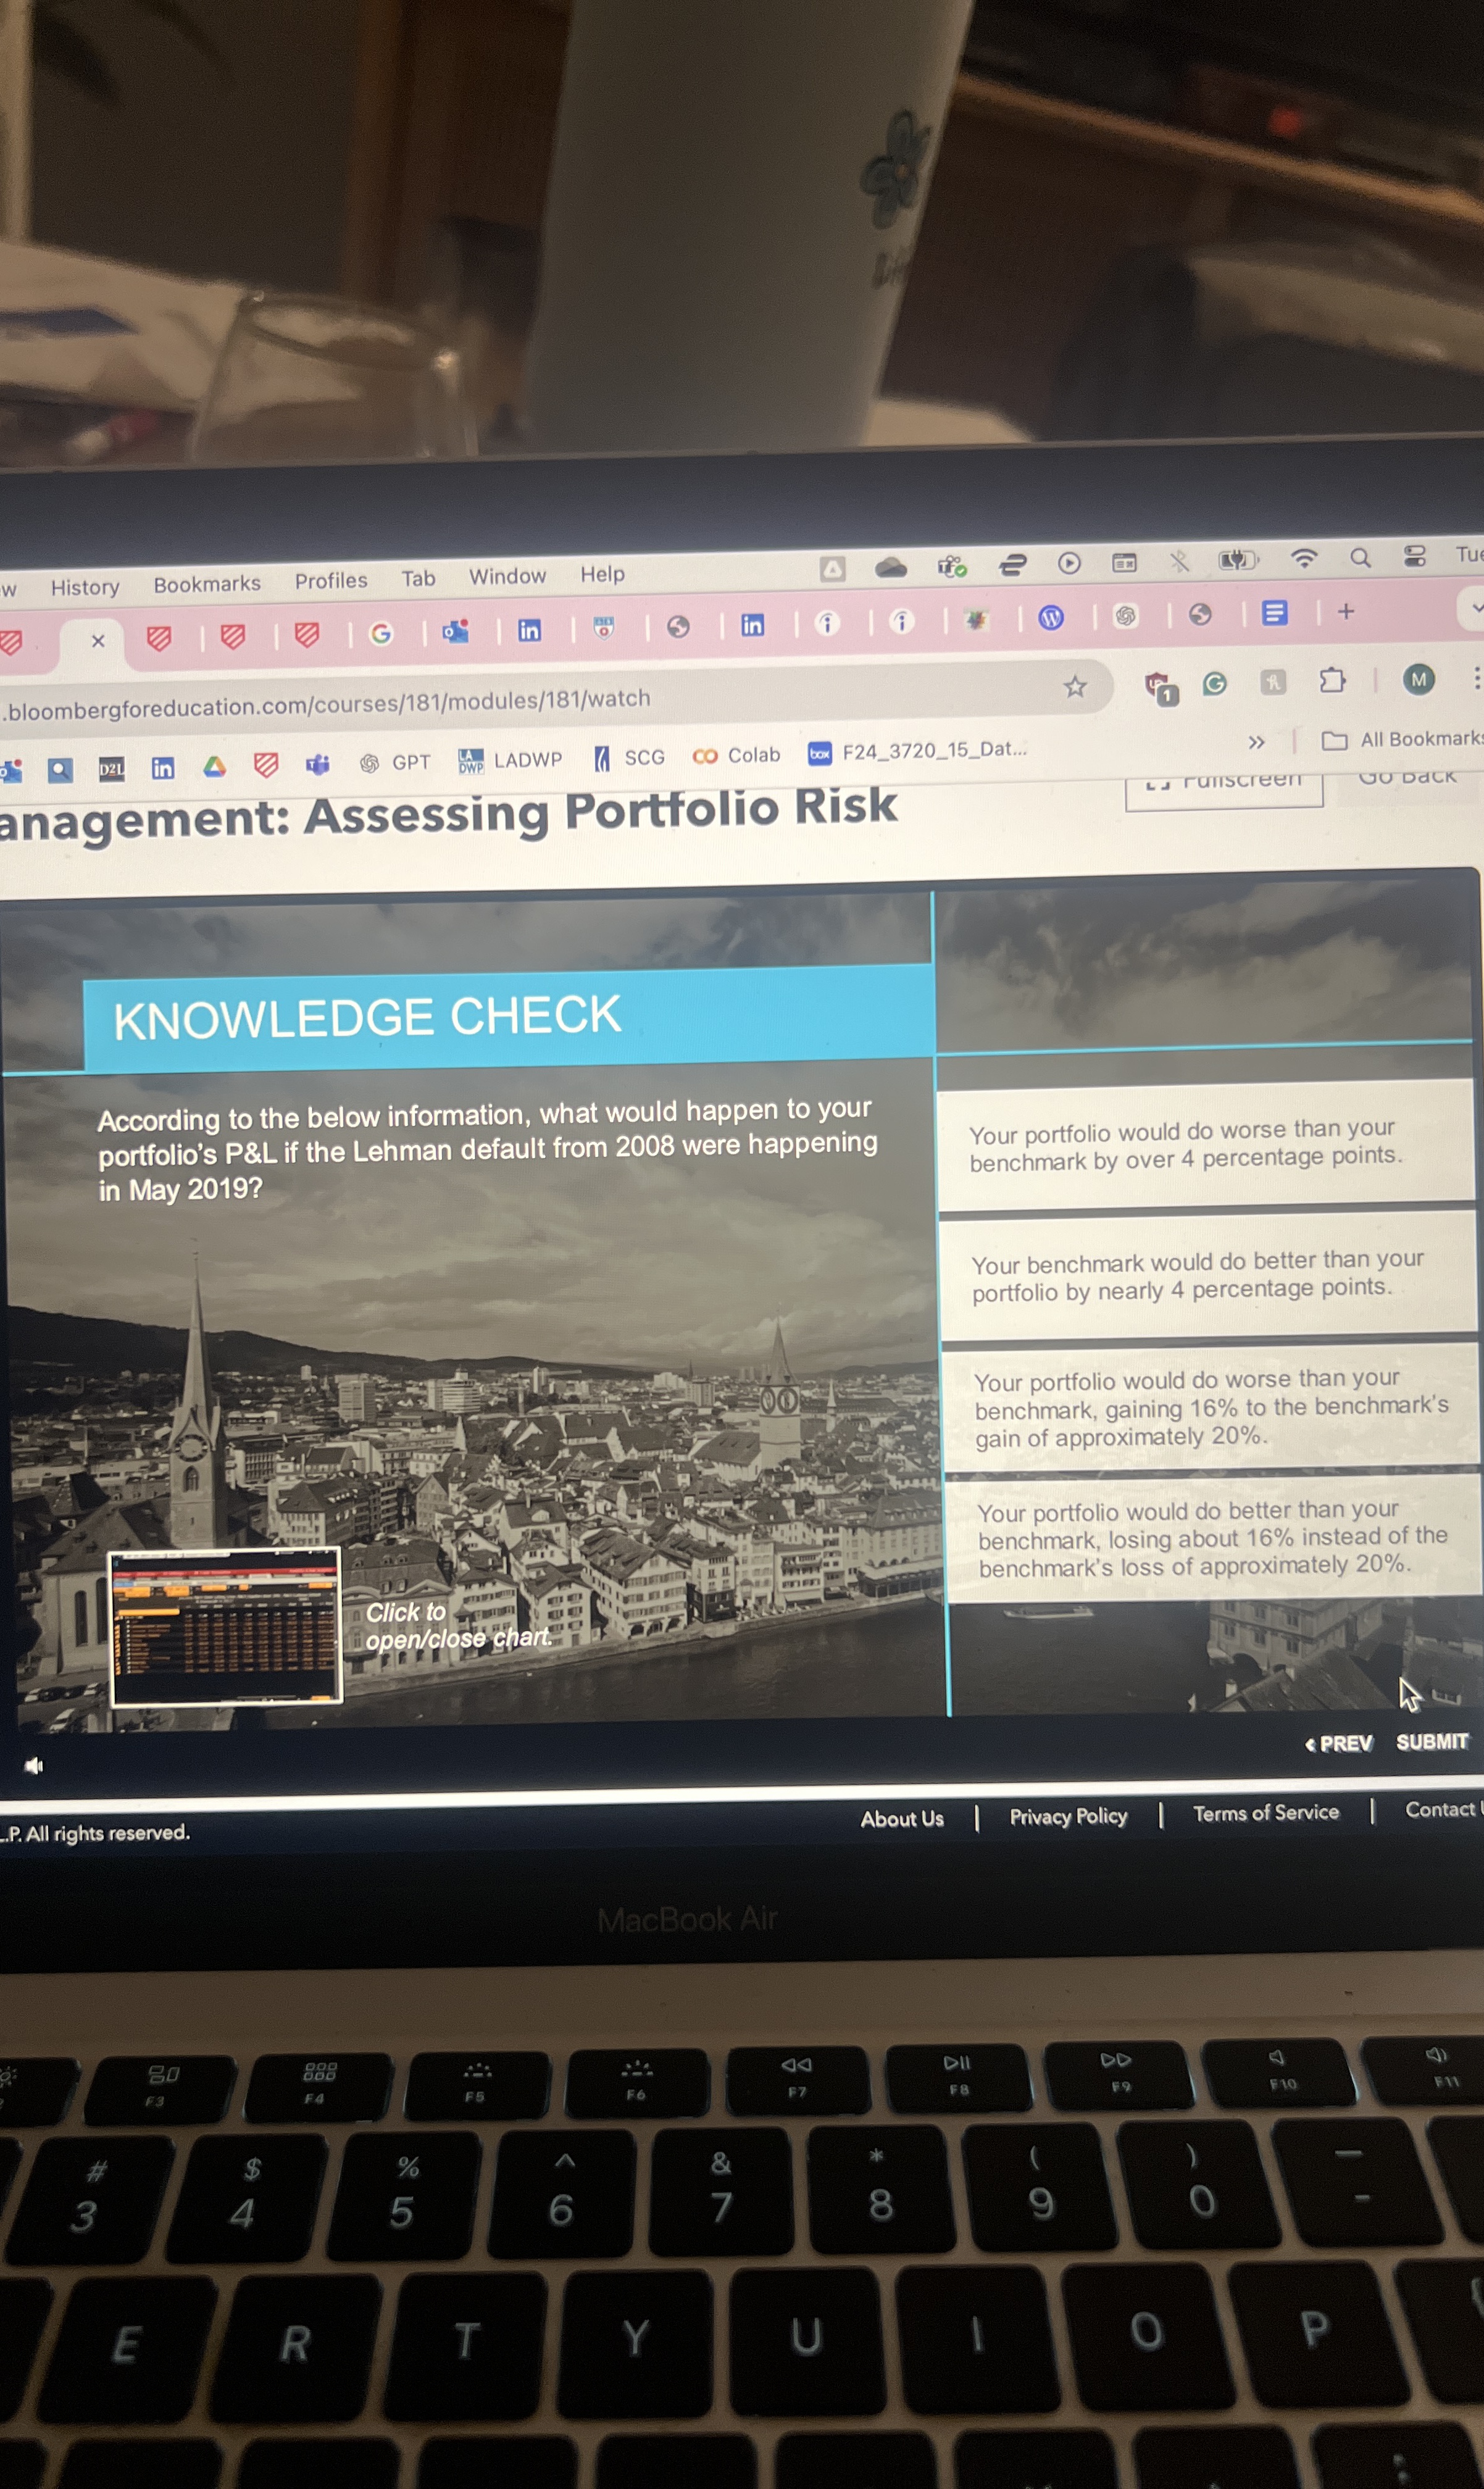Viewport: 1484px width, 2489px height.
Task: Open the History menu
Action: [x=85, y=587]
